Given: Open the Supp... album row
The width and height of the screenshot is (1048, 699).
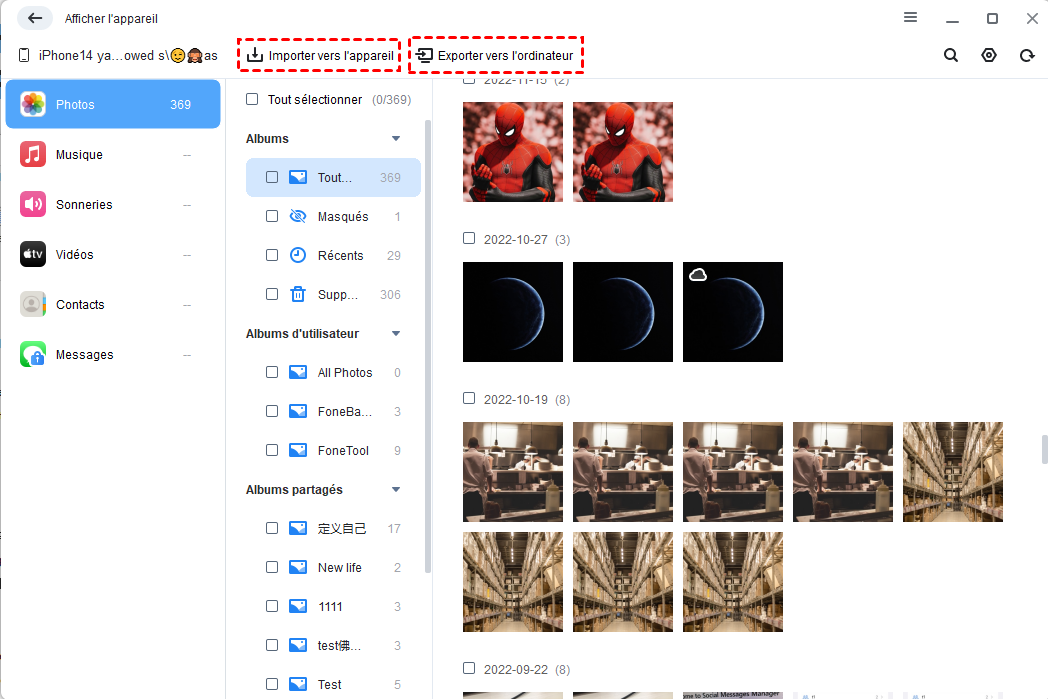Looking at the screenshot, I should [x=333, y=294].
